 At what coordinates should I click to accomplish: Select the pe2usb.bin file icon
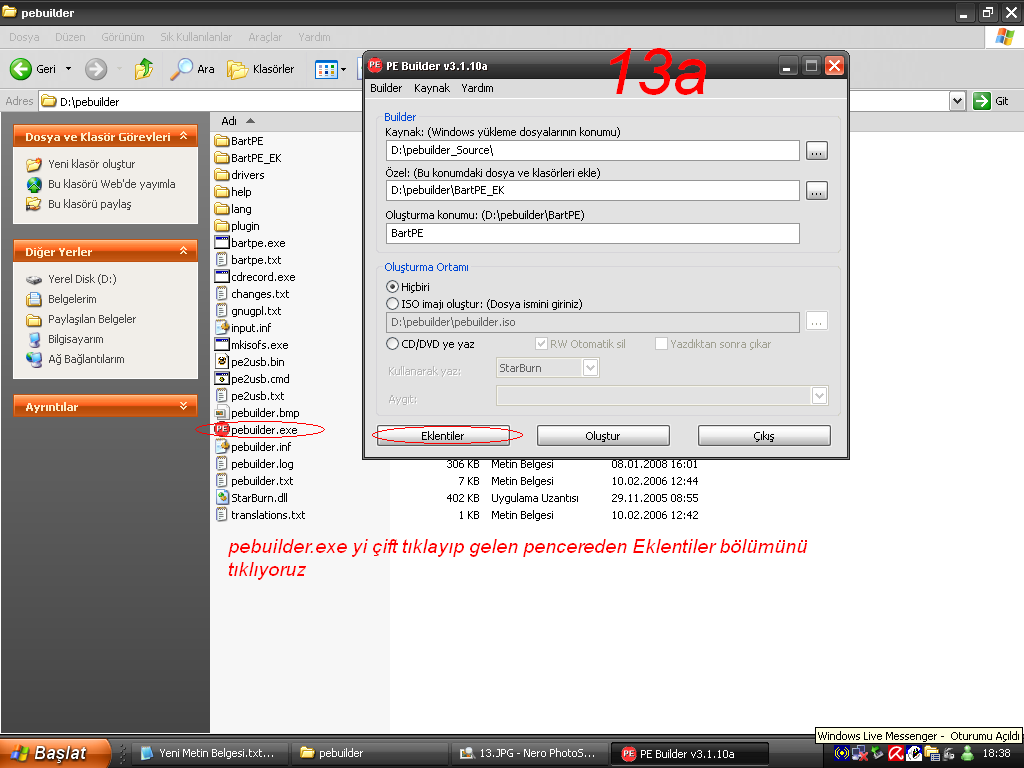click(x=222, y=361)
